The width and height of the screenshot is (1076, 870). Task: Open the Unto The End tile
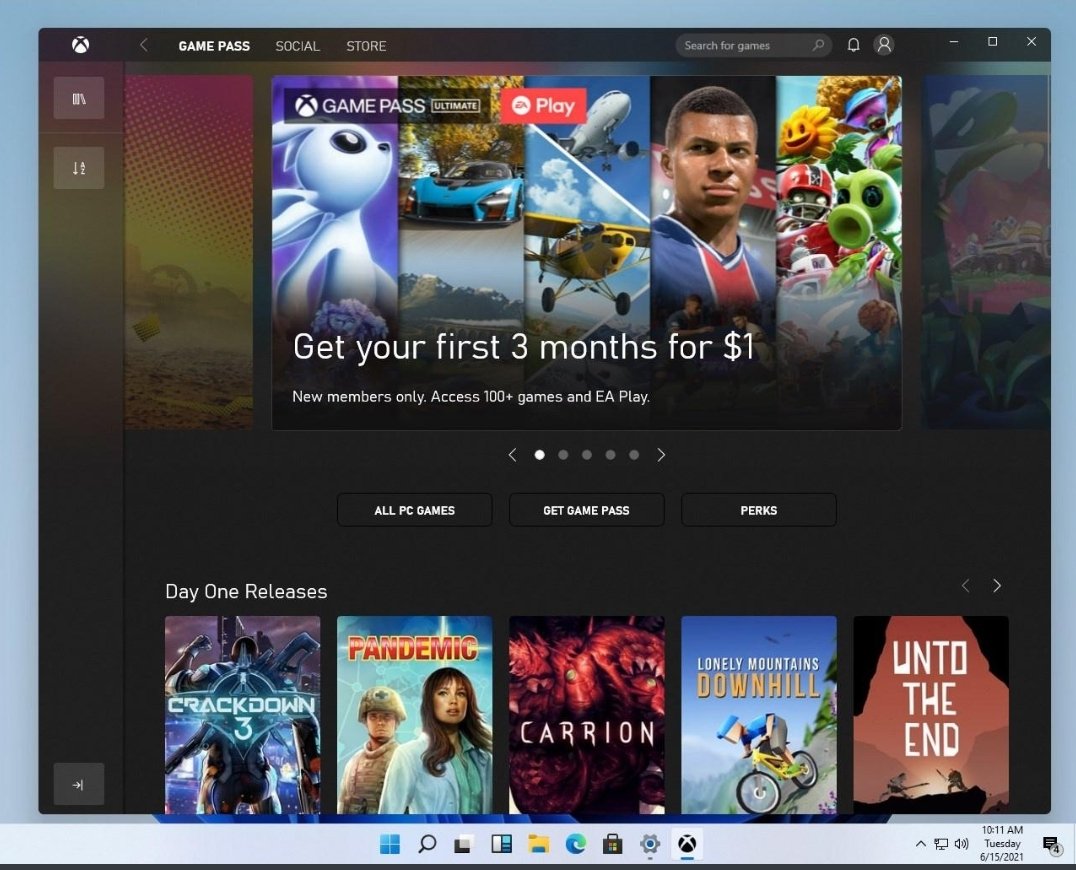pyautogui.click(x=931, y=715)
